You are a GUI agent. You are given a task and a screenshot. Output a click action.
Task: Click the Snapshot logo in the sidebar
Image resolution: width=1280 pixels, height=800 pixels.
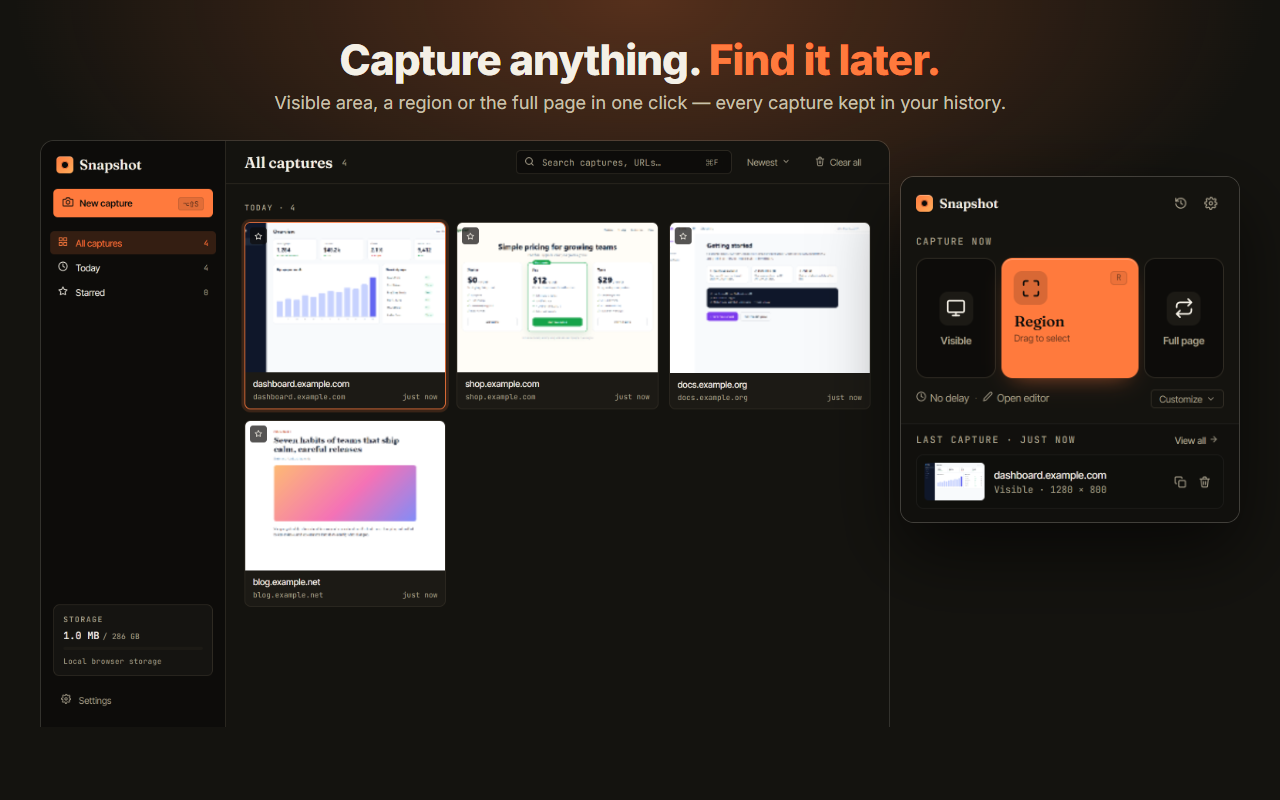point(65,165)
